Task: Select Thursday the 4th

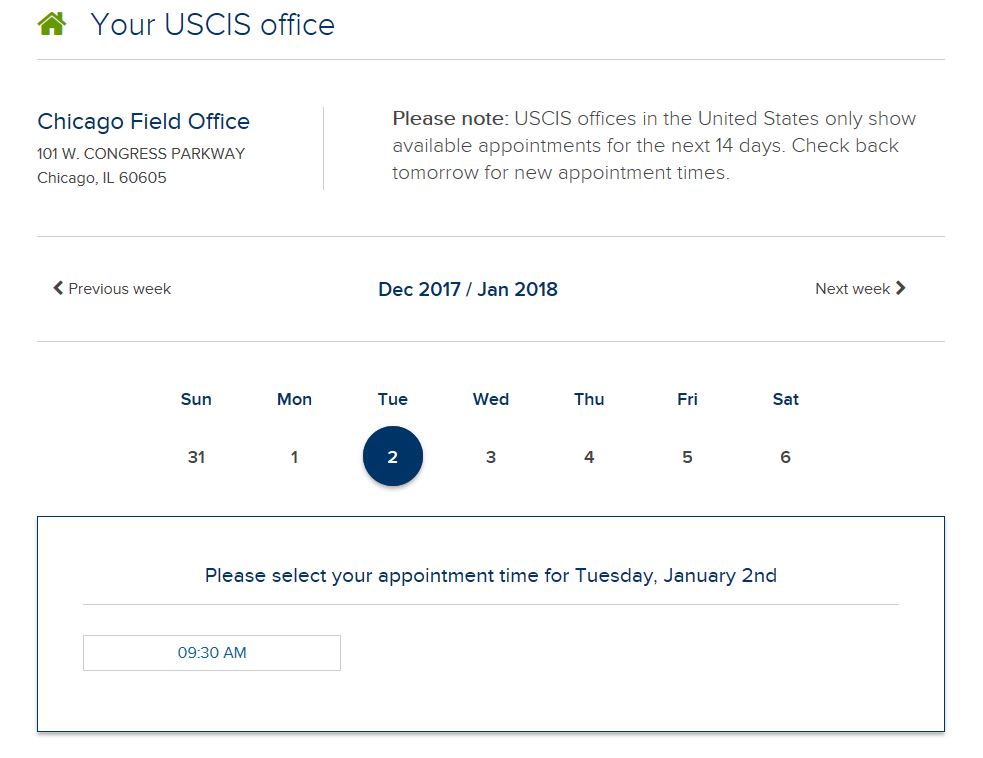Action: coord(589,457)
